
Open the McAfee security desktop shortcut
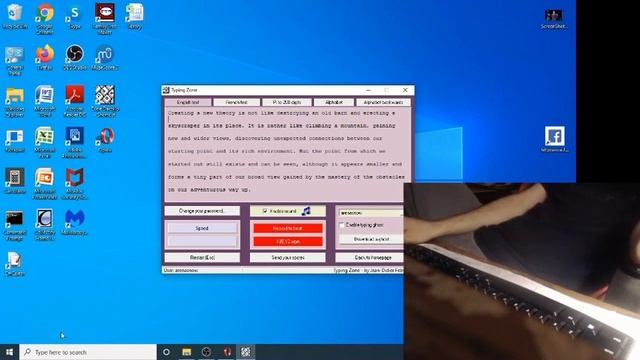coord(74,183)
